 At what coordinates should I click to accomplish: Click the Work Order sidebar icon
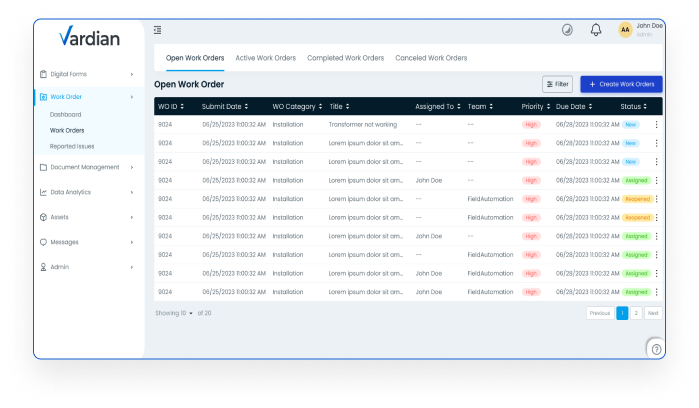(x=43, y=97)
